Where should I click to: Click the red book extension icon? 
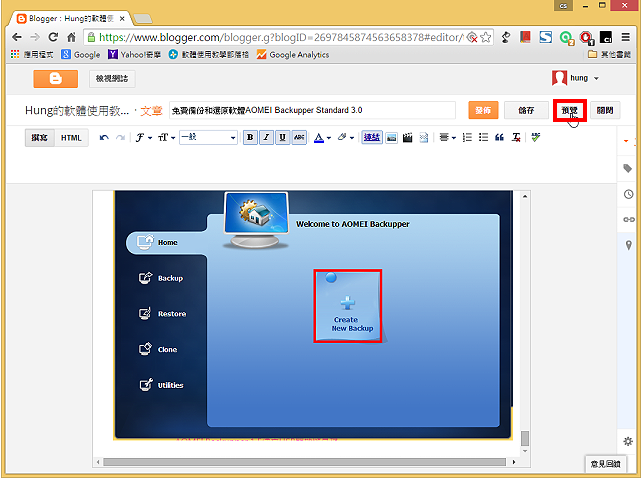pyautogui.click(x=525, y=37)
